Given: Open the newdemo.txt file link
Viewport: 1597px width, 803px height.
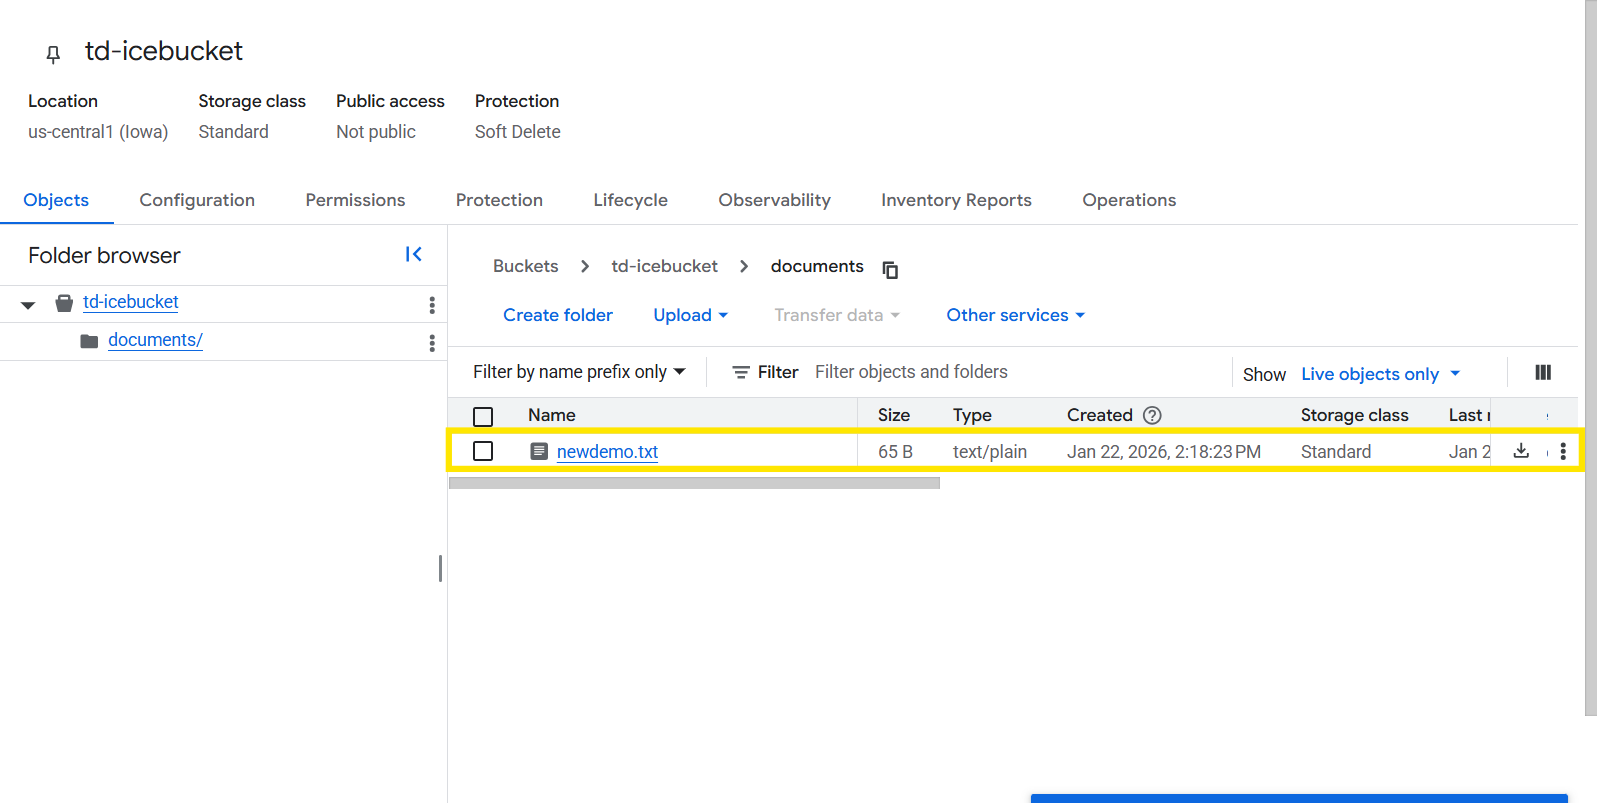Looking at the screenshot, I should coord(607,452).
